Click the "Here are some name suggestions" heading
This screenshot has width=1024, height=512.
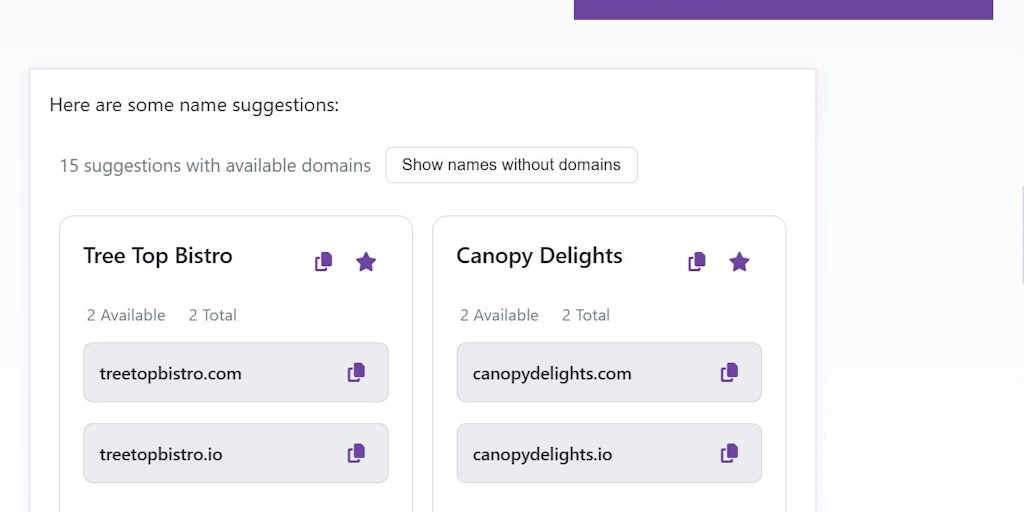click(194, 105)
